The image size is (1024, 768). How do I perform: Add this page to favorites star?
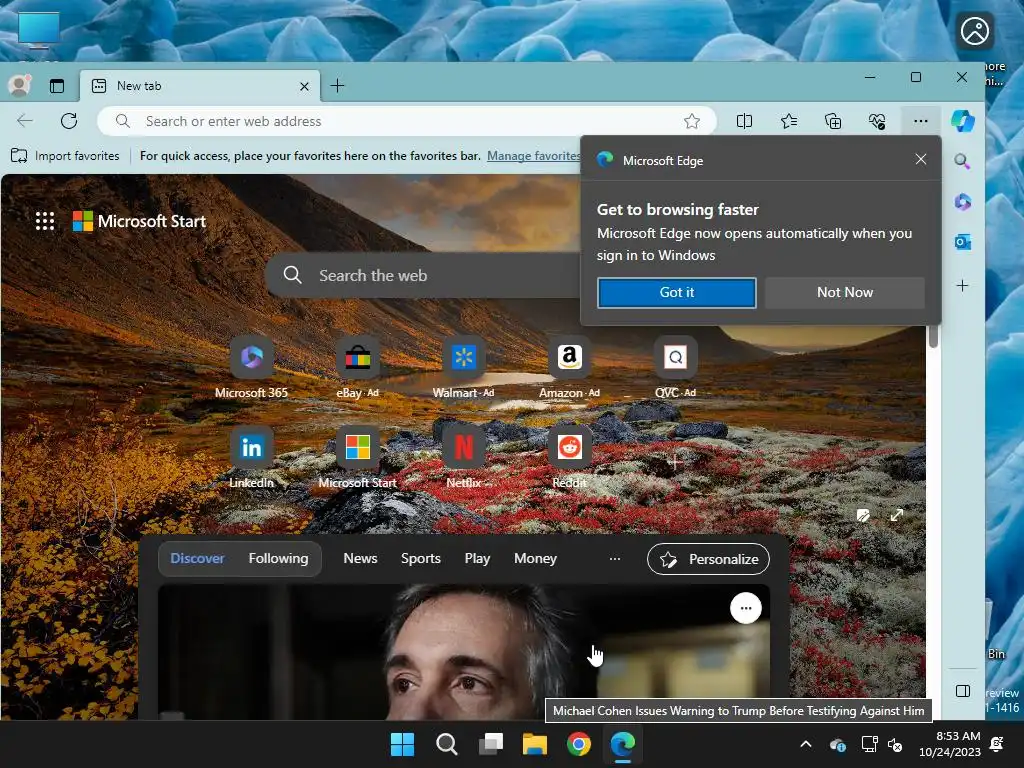tap(692, 121)
